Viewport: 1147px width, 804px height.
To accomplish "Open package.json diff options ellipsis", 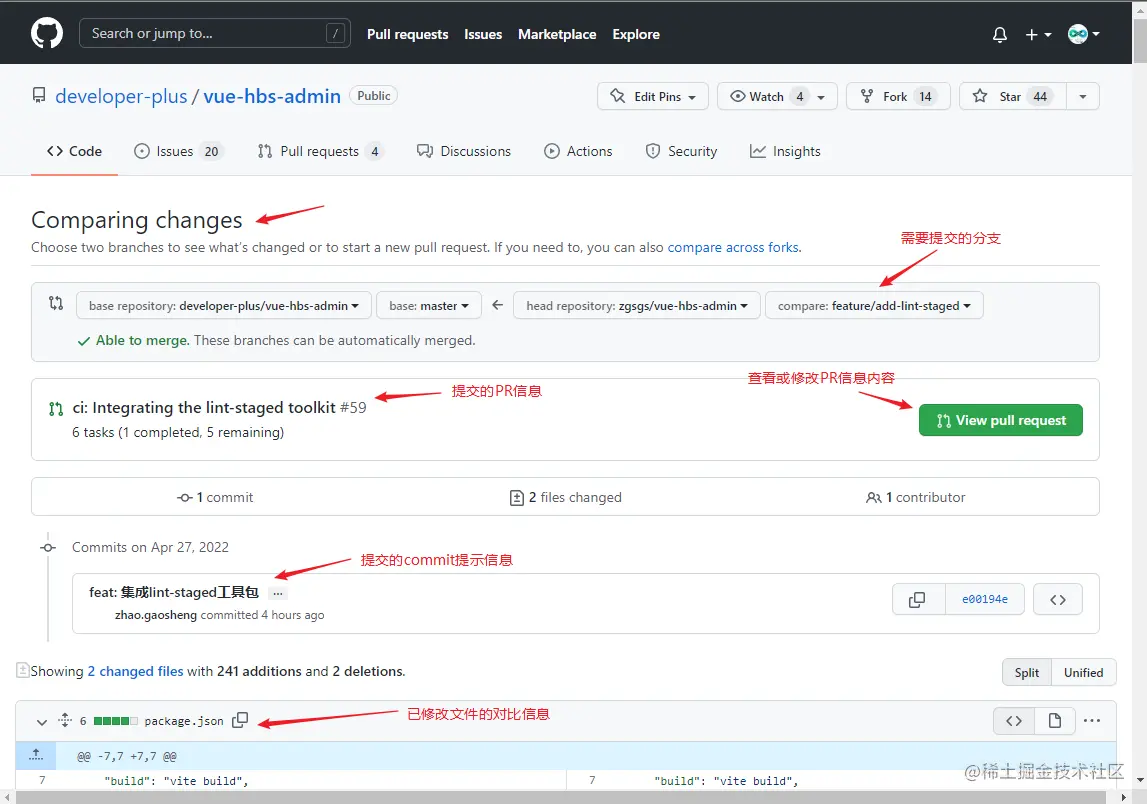I will 1091,721.
